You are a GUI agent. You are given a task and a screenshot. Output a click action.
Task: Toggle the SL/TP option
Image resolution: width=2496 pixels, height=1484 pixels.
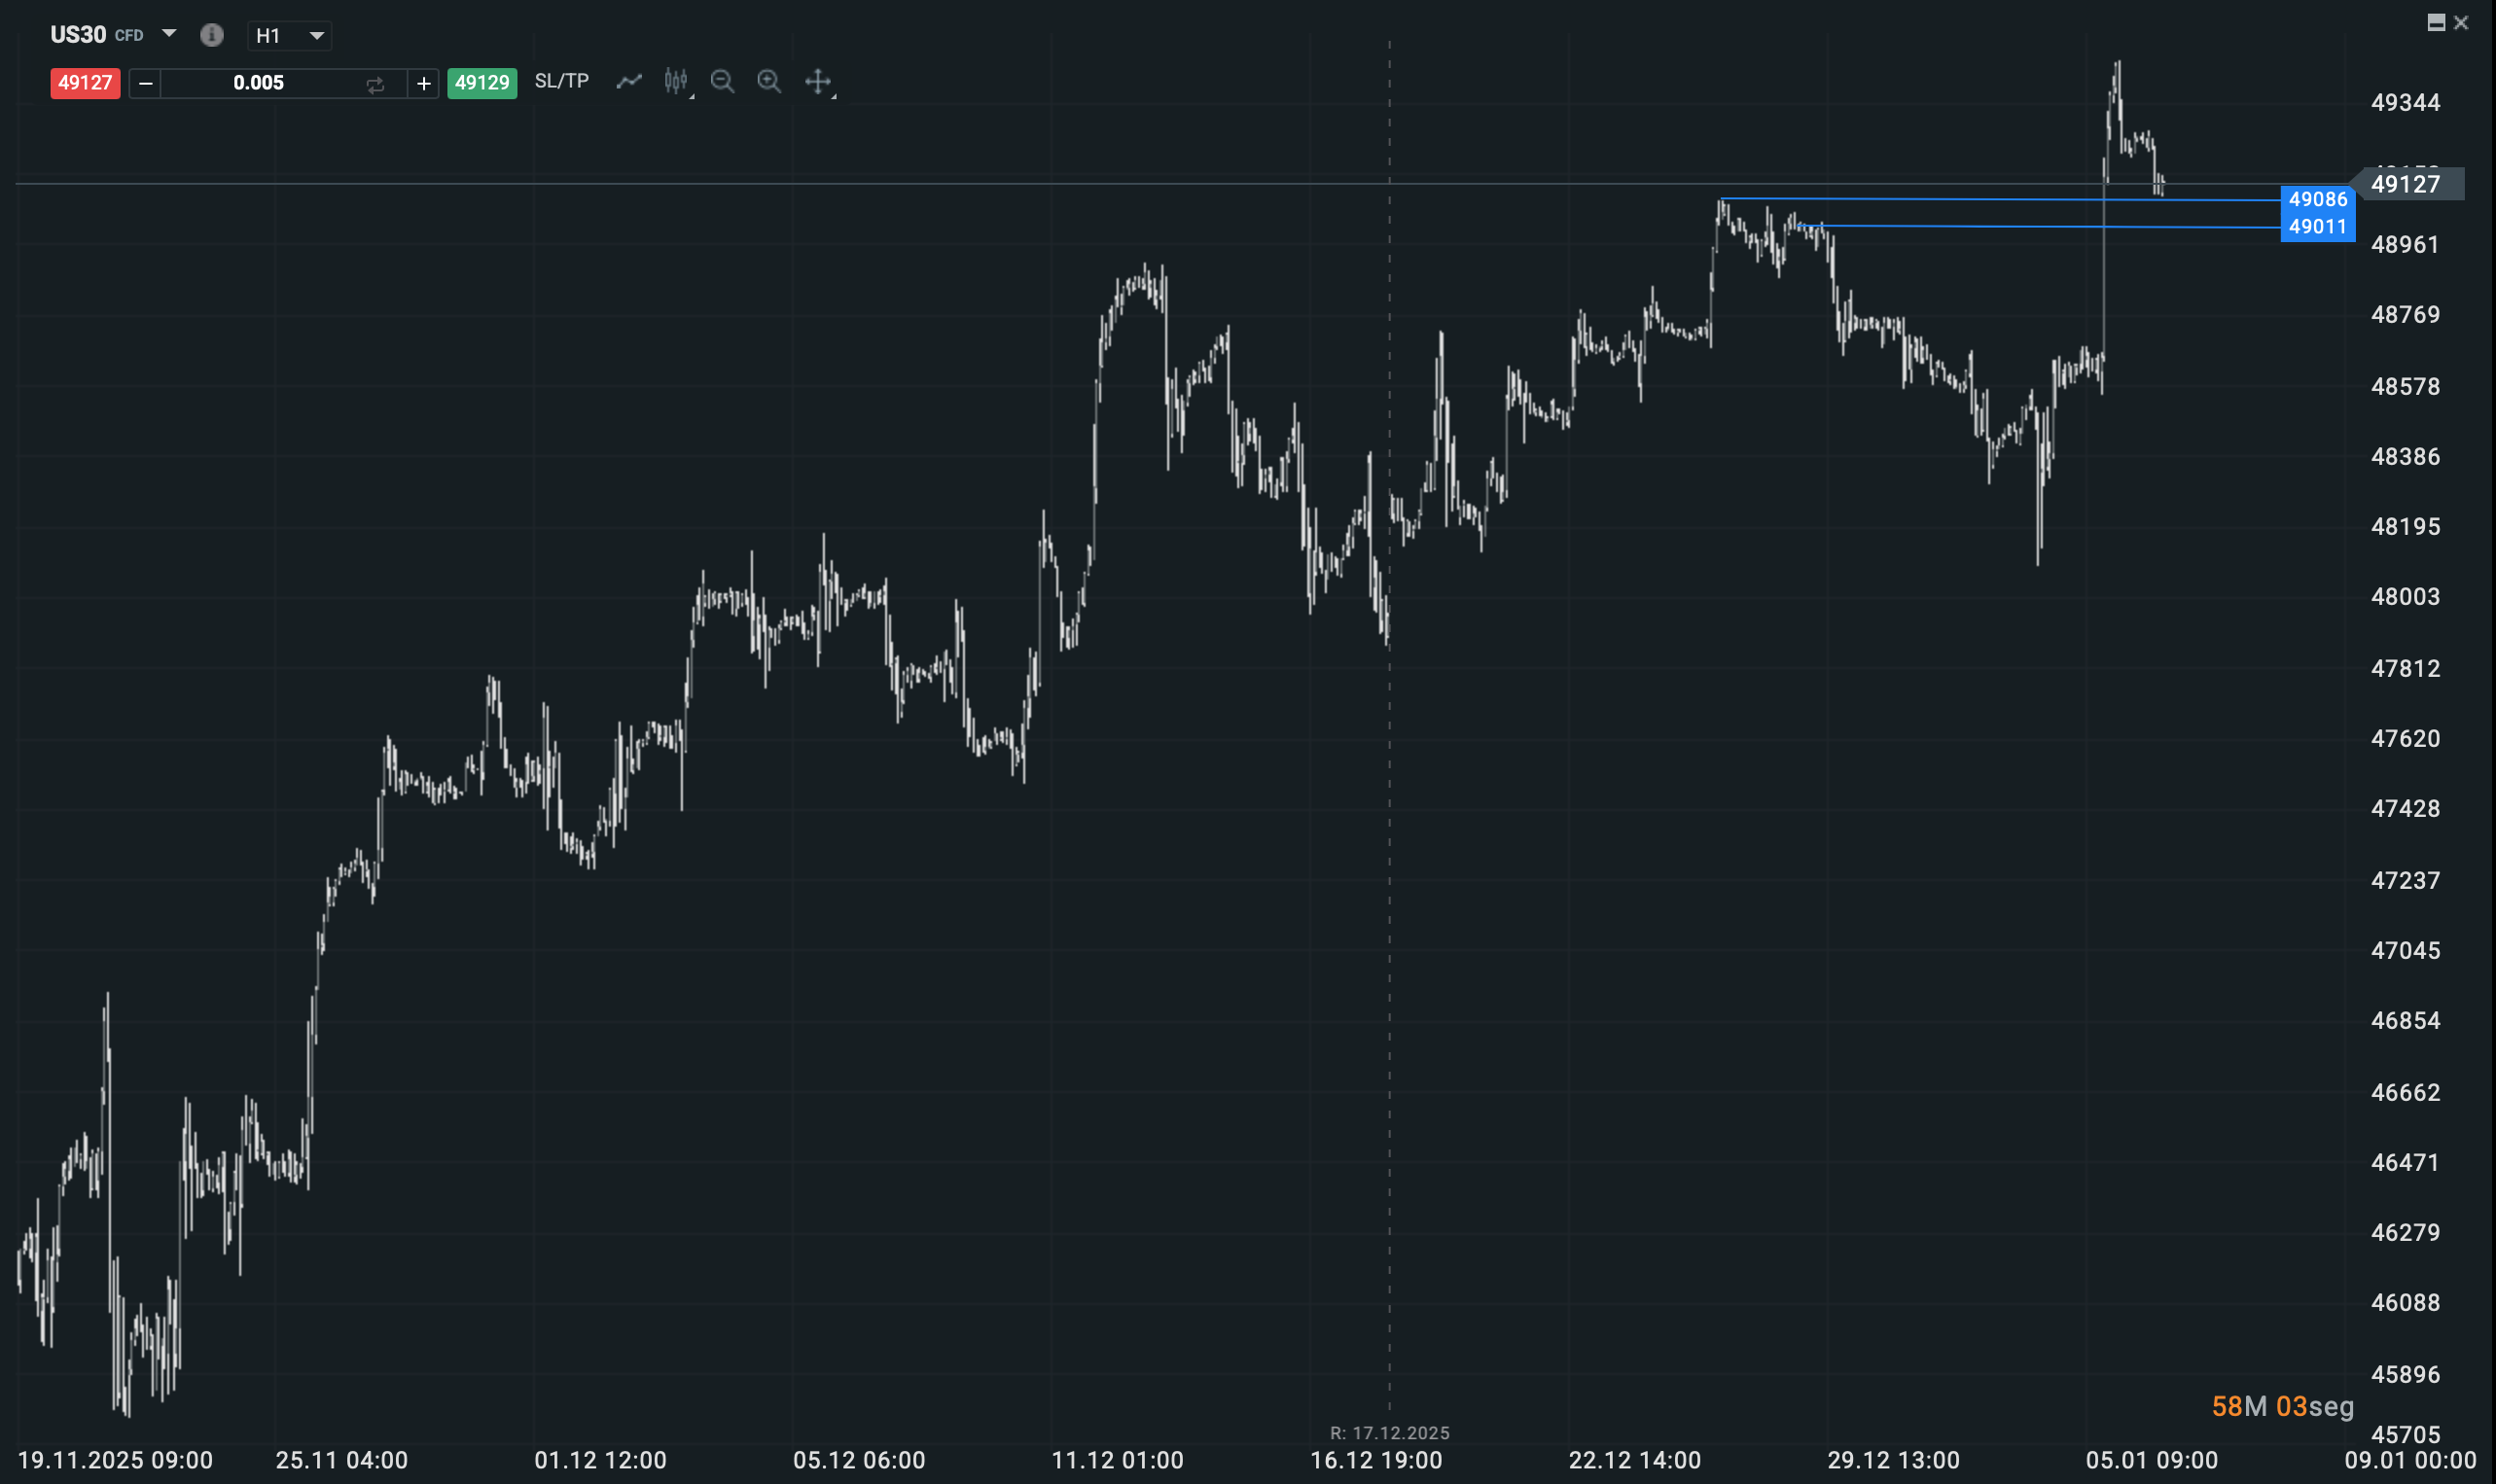click(x=561, y=81)
